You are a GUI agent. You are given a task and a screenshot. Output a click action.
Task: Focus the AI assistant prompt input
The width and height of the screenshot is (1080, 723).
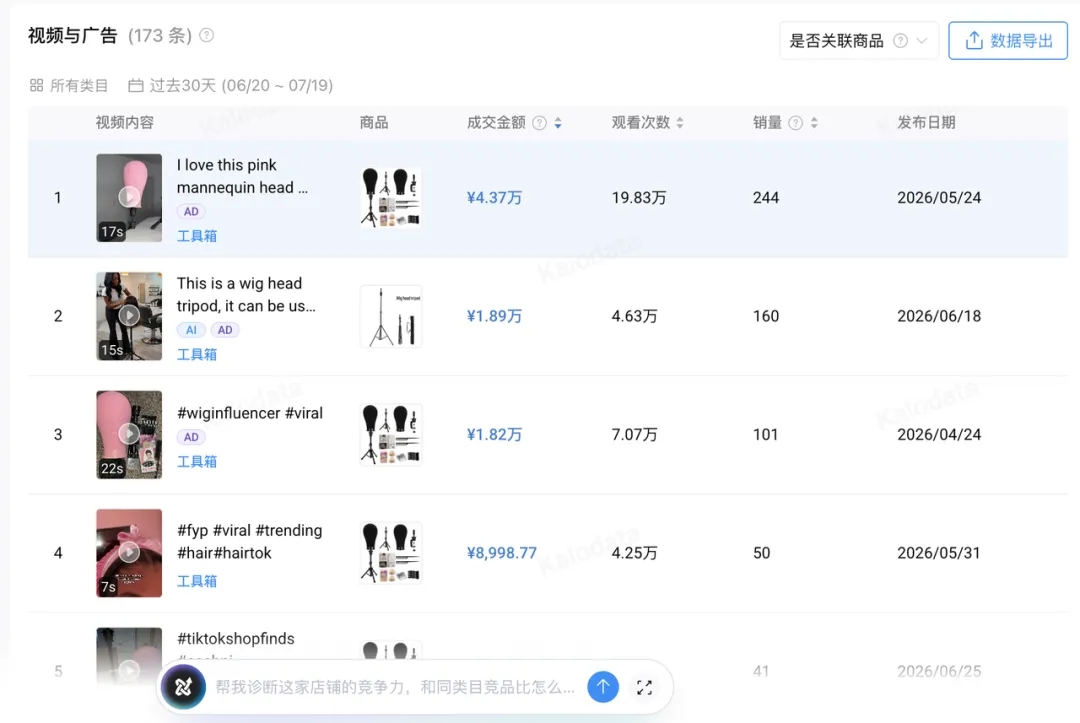coord(394,687)
